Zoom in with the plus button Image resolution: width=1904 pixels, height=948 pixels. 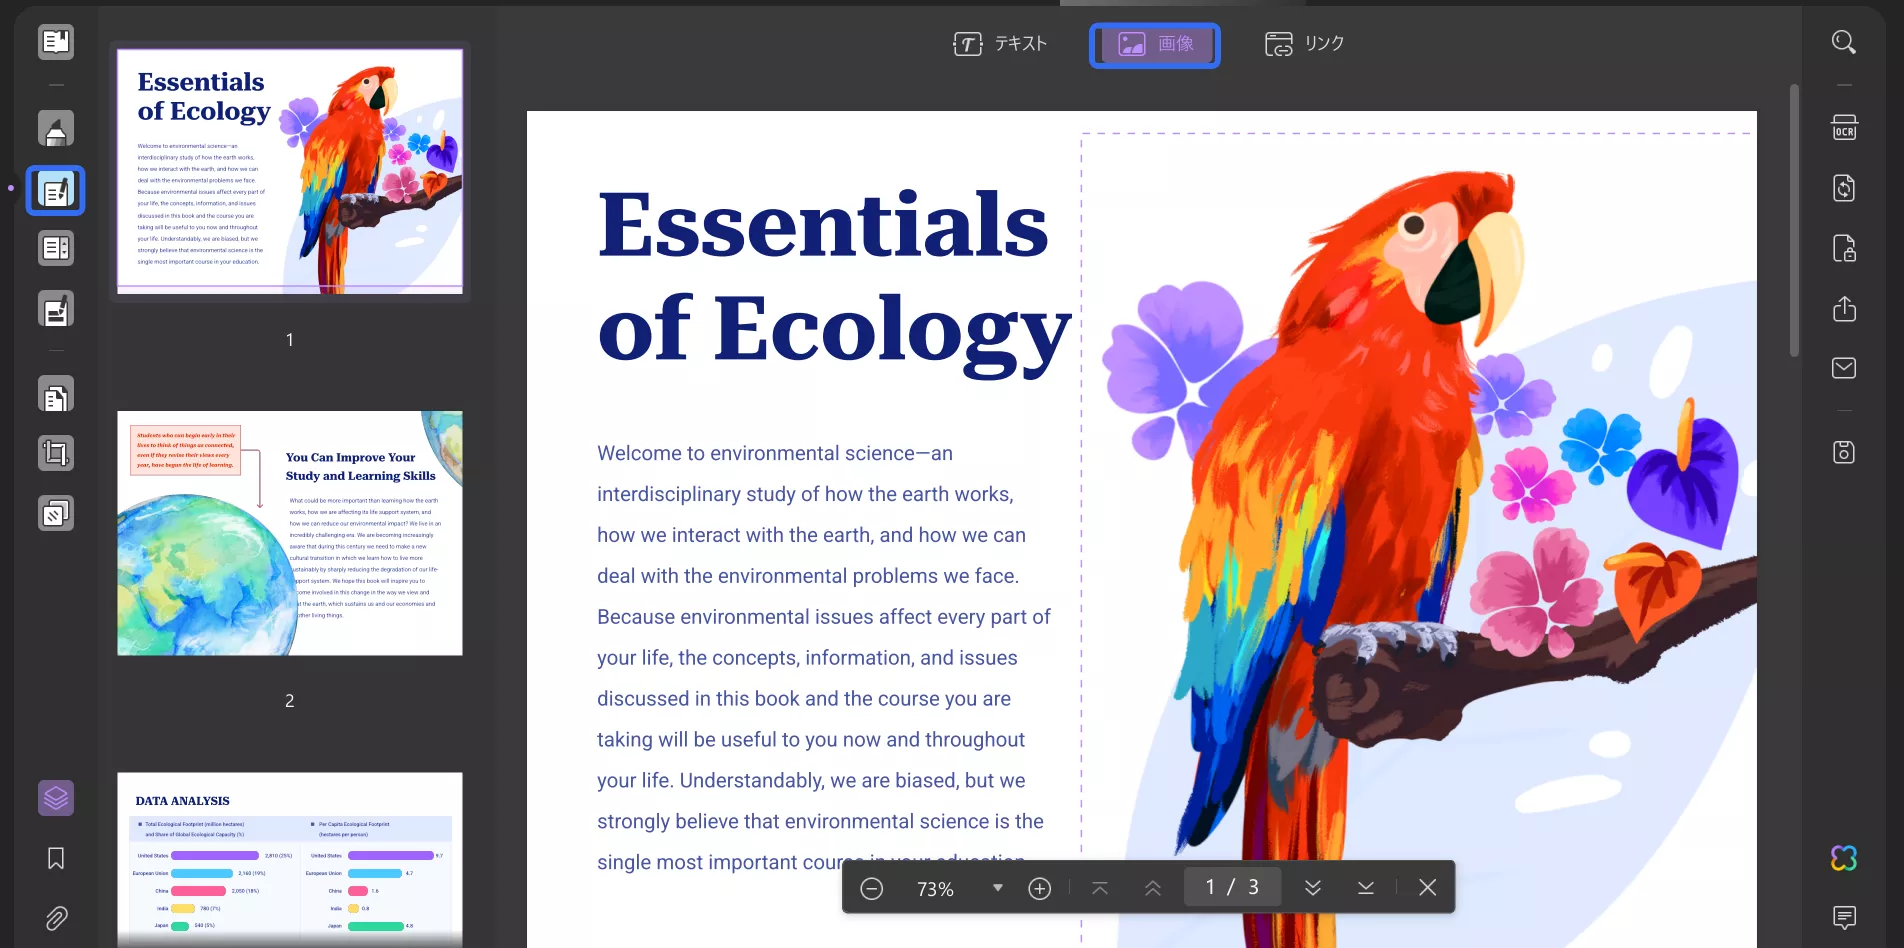(x=1040, y=888)
